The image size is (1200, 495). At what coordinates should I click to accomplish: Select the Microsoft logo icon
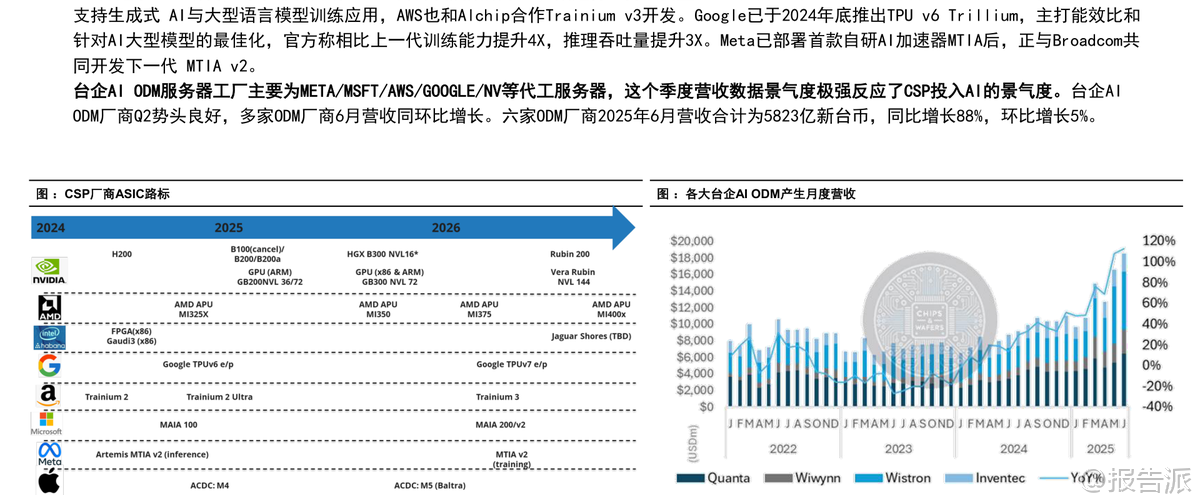pos(49,424)
